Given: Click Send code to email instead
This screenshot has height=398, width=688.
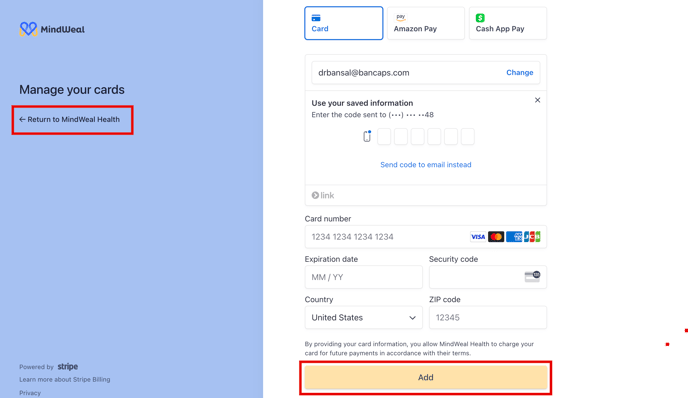Looking at the screenshot, I should pyautogui.click(x=426, y=165).
